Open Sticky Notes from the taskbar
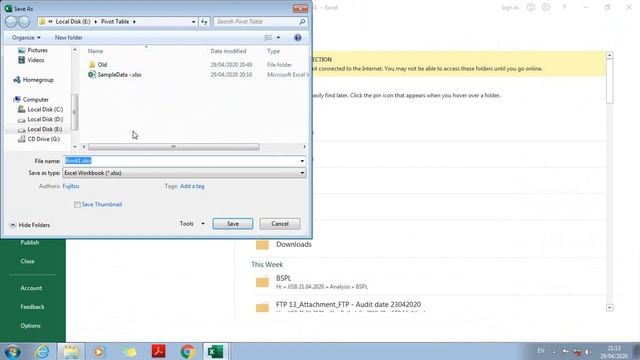Image resolution: width=640 pixels, height=360 pixels. coord(129,351)
